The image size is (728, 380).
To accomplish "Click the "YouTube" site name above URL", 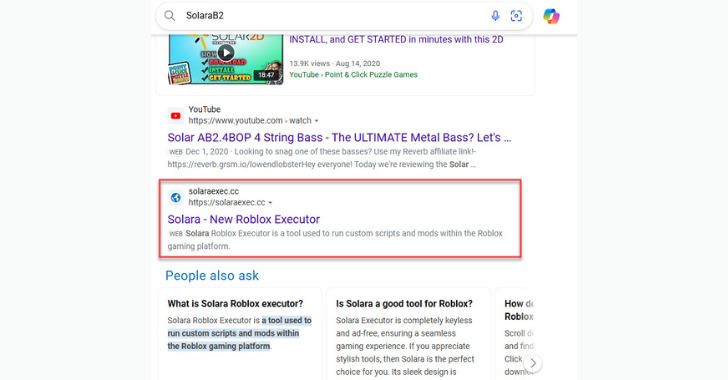I will (x=204, y=109).
